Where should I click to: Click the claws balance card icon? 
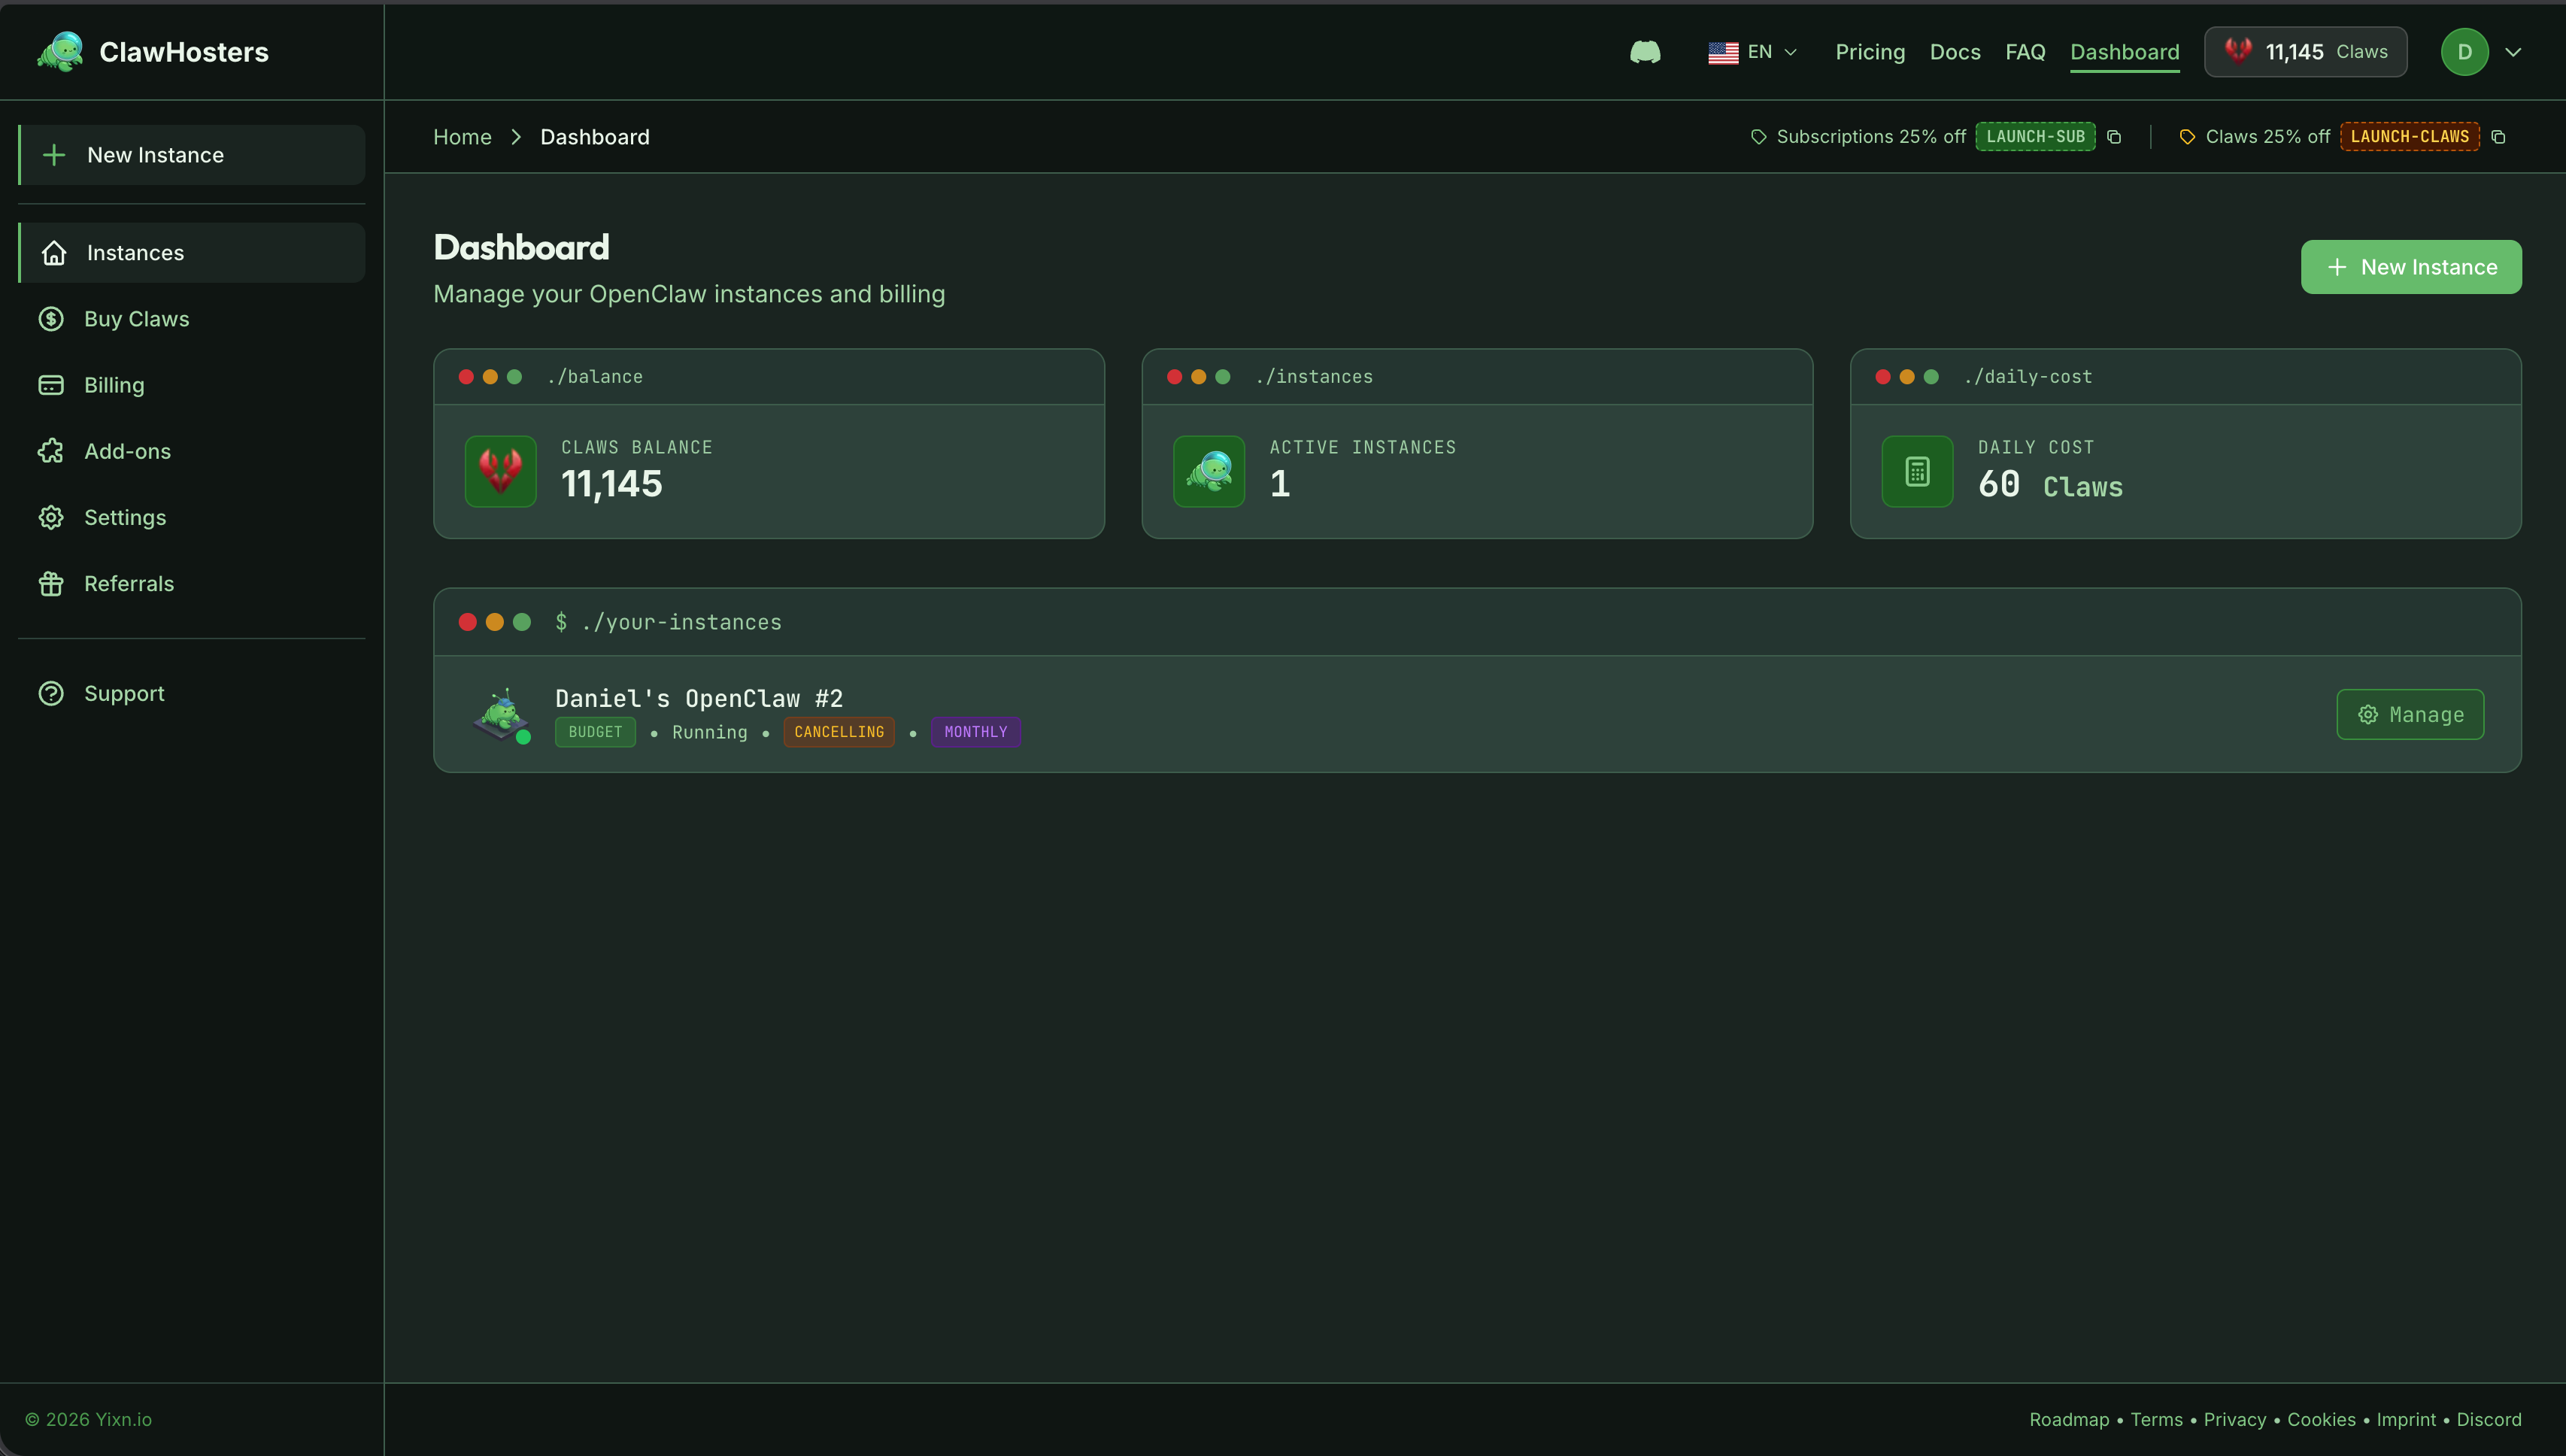[x=500, y=471]
